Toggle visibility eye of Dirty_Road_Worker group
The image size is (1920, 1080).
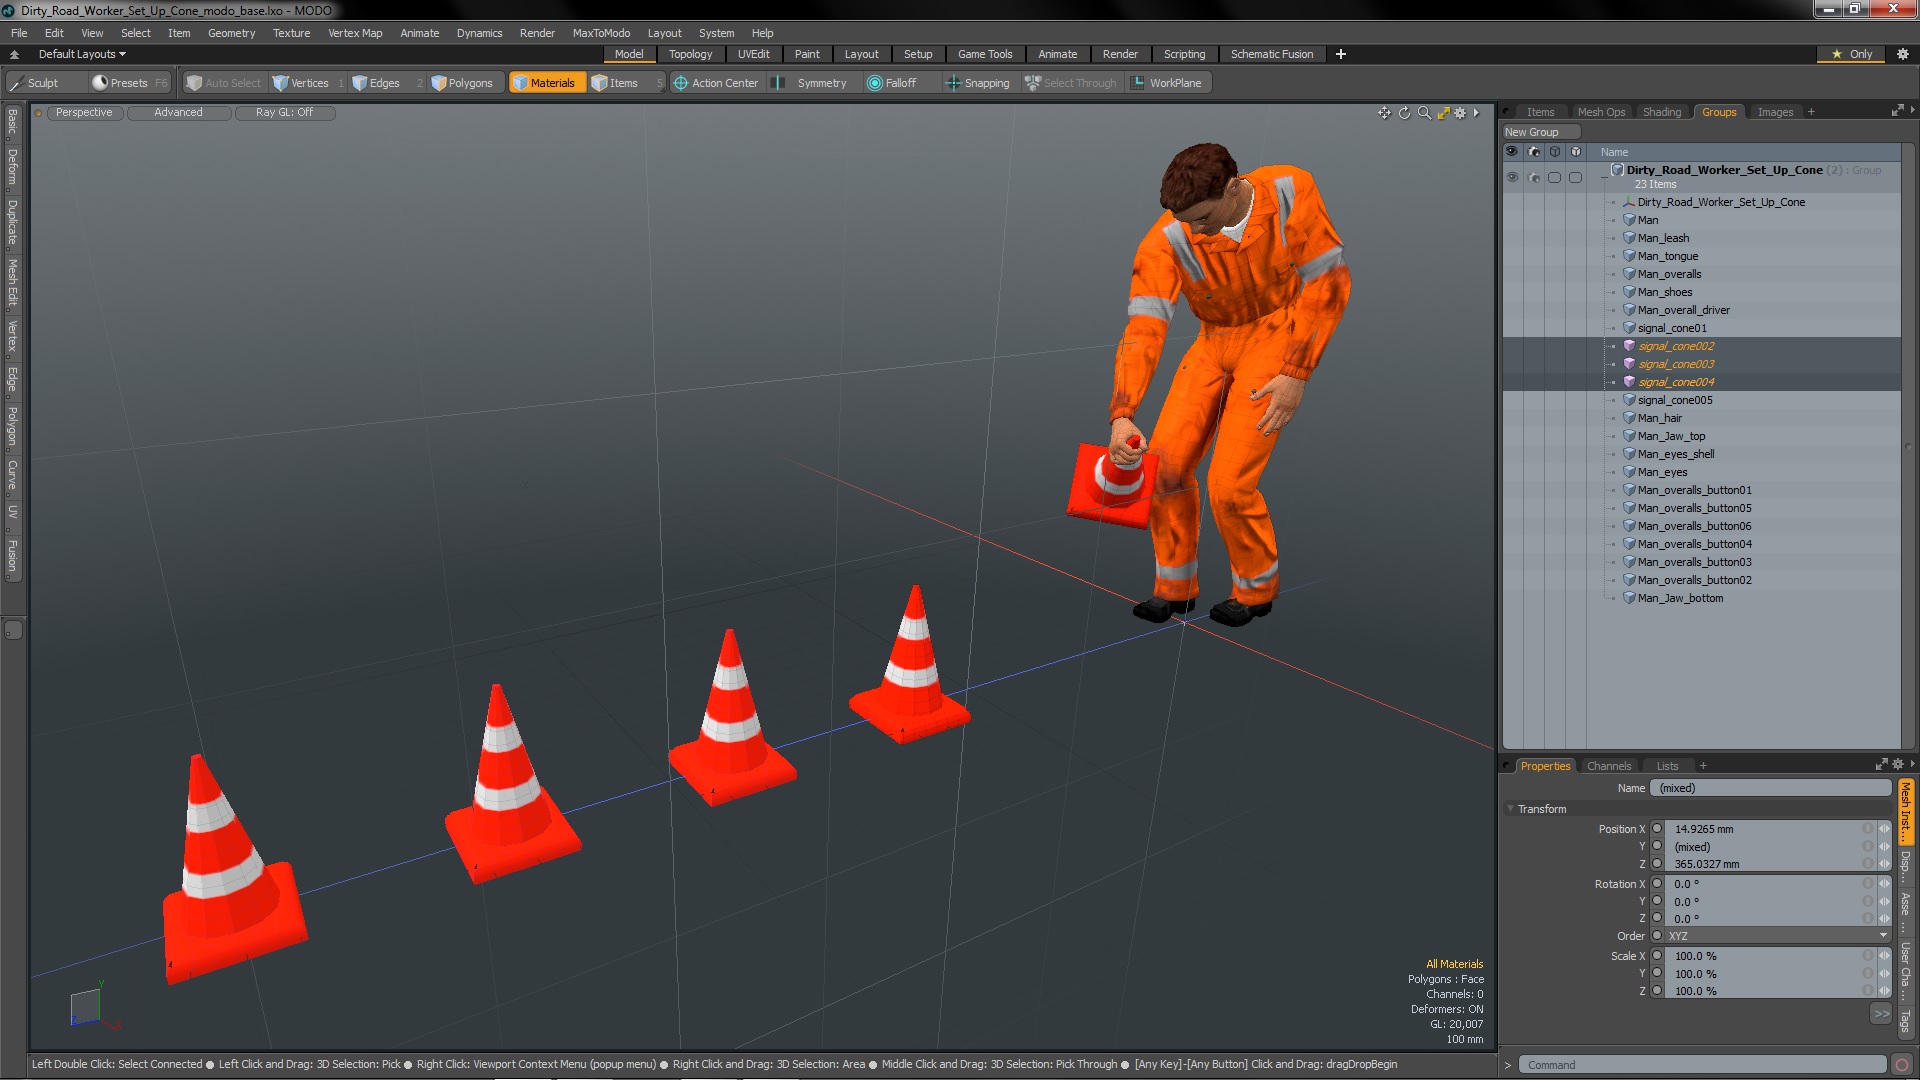(1512, 177)
